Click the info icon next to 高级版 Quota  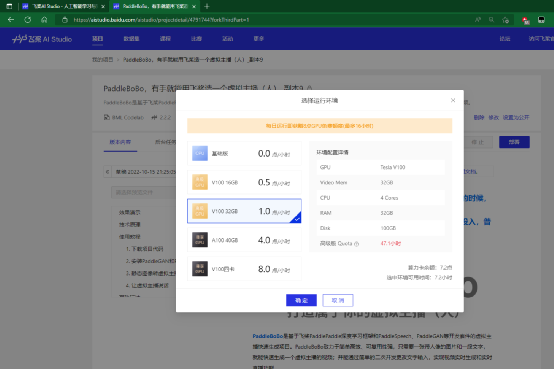point(356,244)
